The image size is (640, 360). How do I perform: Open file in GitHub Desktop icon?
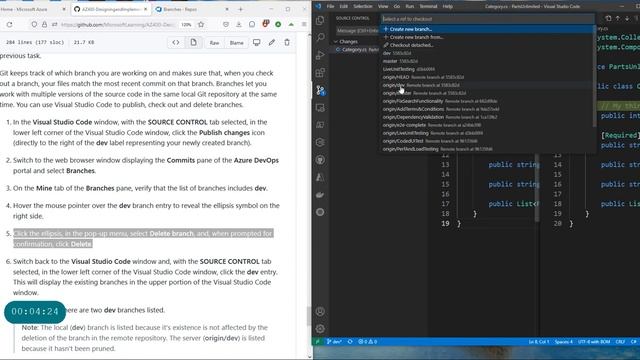pos(256,42)
